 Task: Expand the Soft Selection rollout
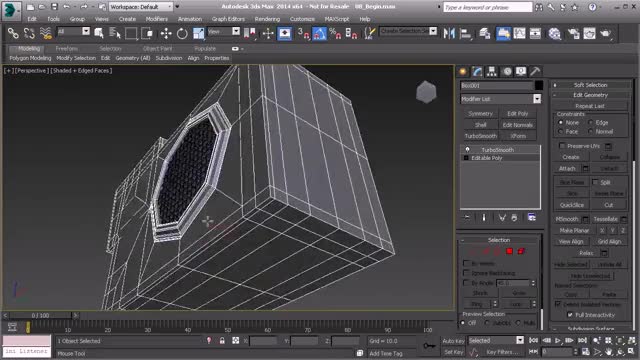(591, 85)
